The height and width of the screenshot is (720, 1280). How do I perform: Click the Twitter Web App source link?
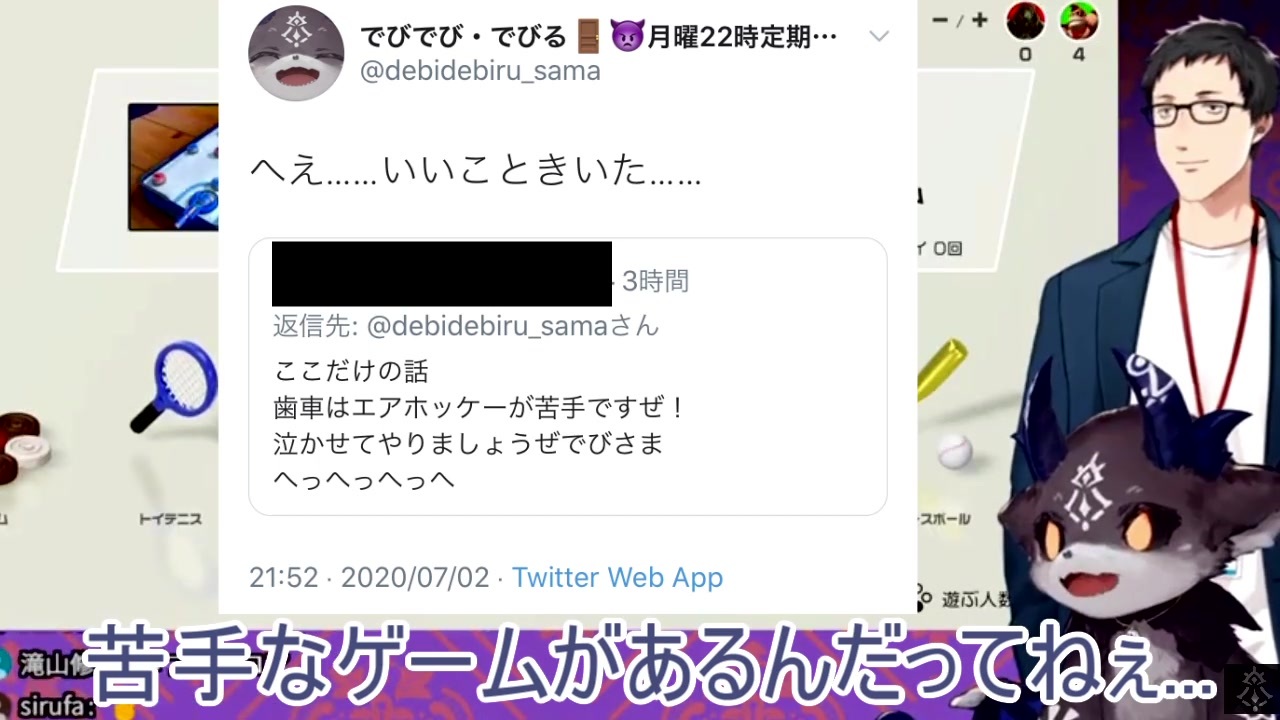[617, 577]
